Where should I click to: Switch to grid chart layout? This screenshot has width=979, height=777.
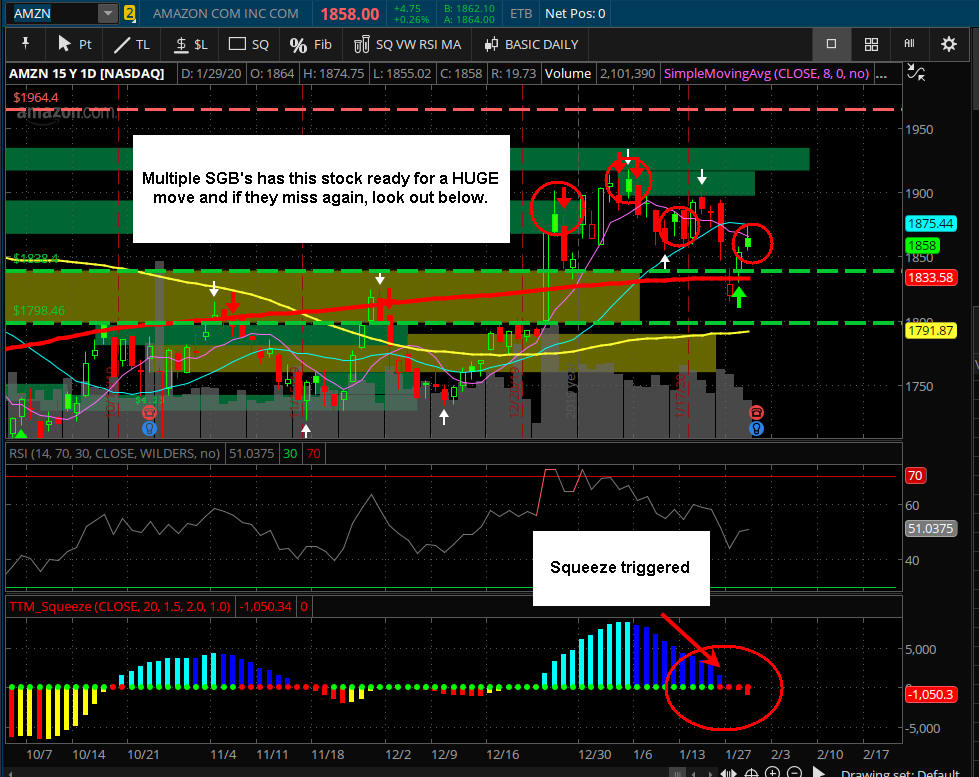pyautogui.click(x=871, y=44)
